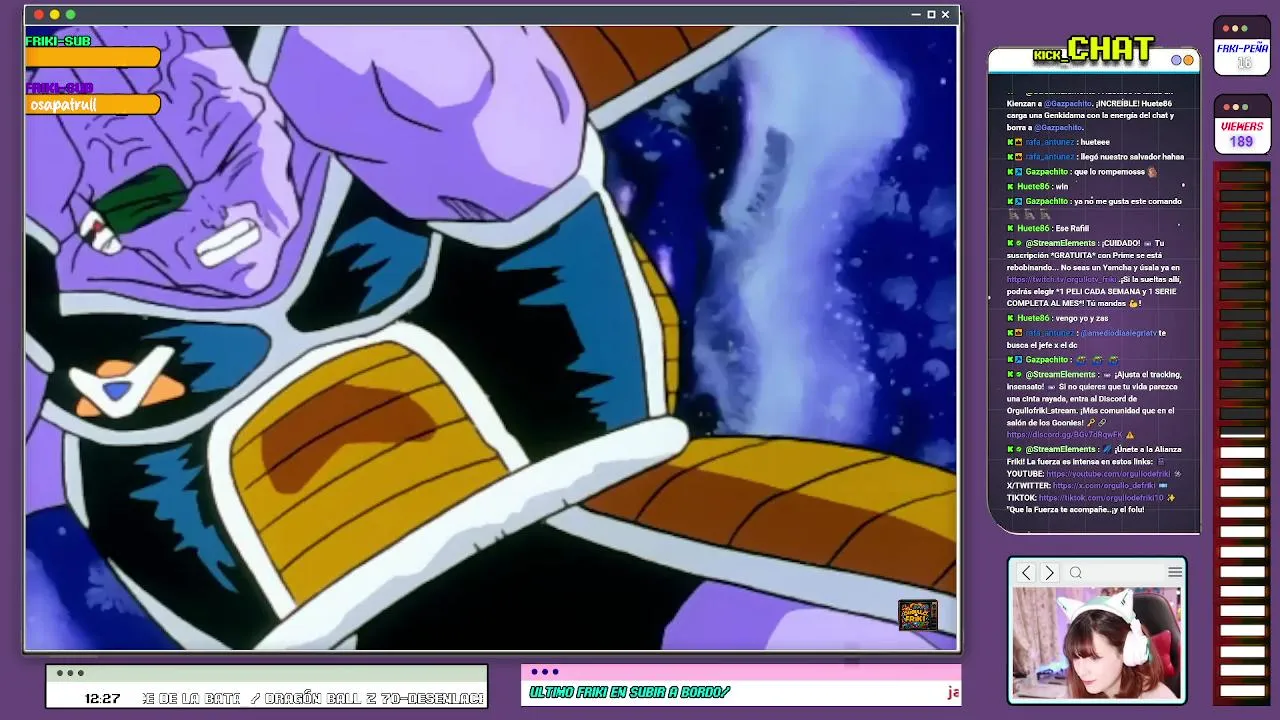Click the 'llegó nuestro salvador hahaa' message

pyautogui.click(x=1095, y=156)
